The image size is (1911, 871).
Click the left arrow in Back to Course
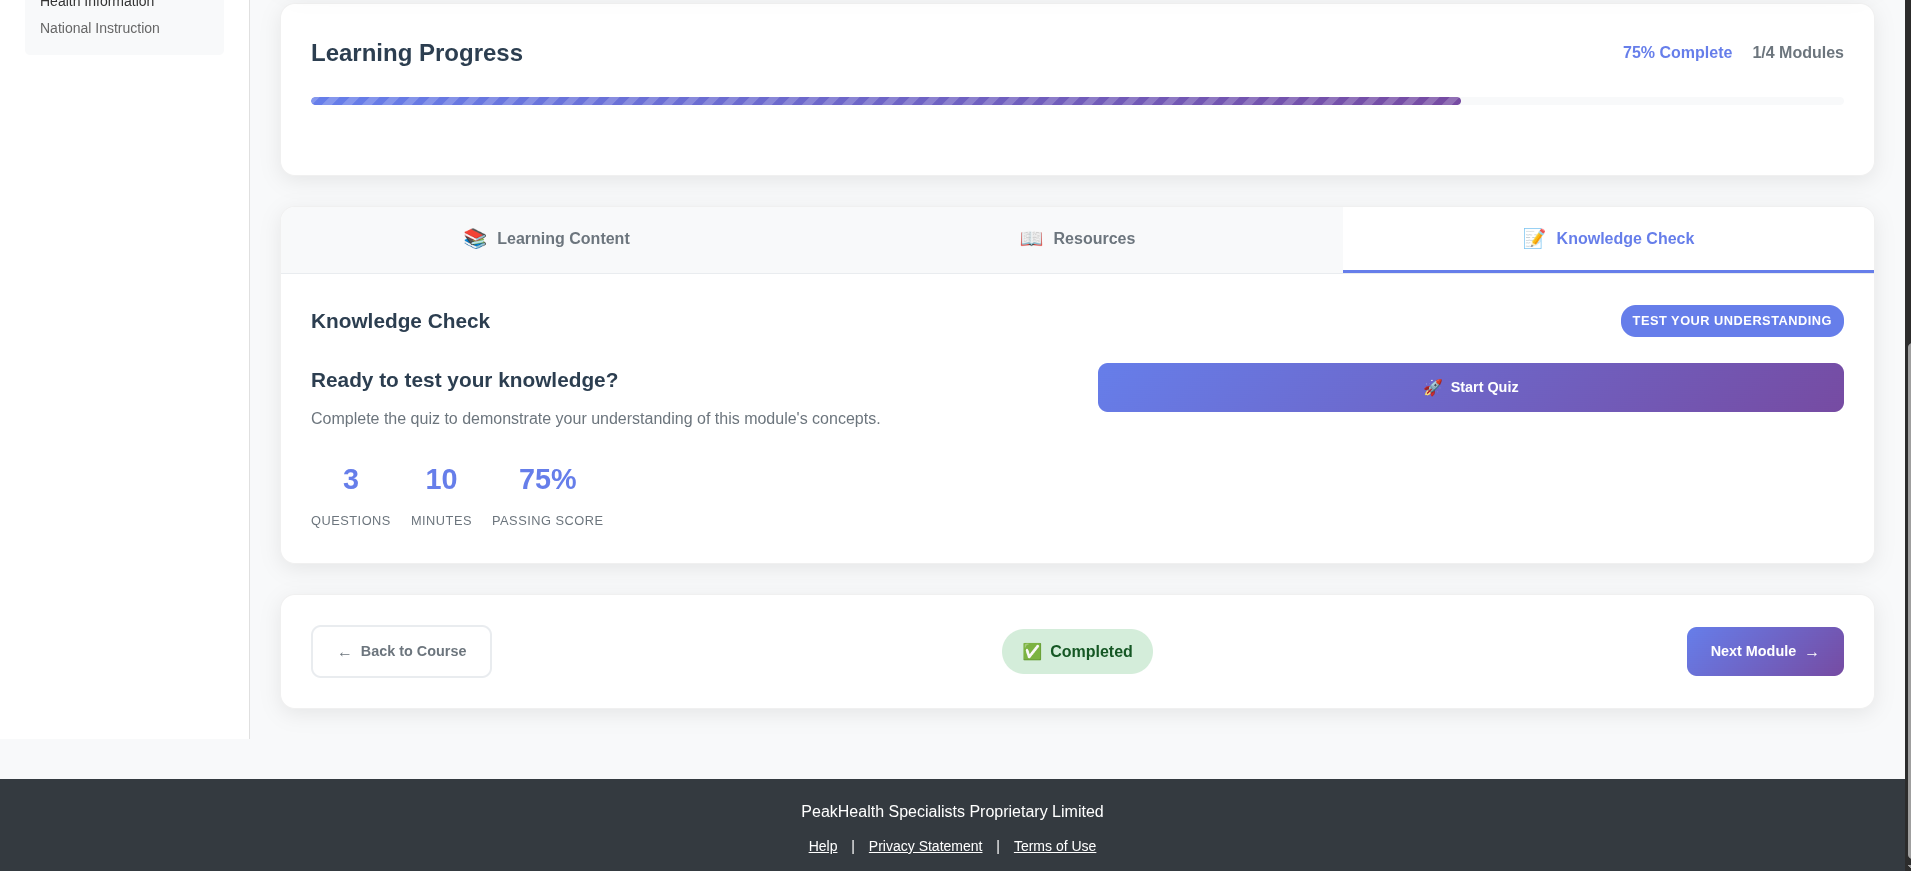(x=344, y=653)
